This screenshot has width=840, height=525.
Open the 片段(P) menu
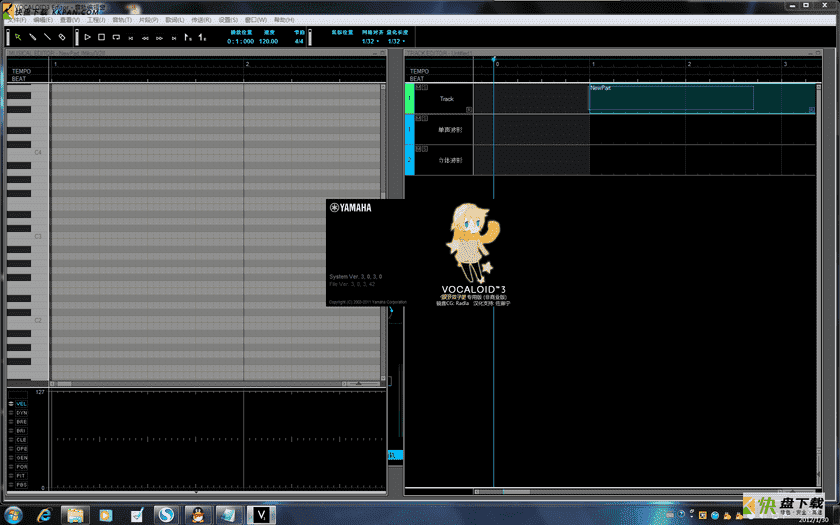pos(148,20)
